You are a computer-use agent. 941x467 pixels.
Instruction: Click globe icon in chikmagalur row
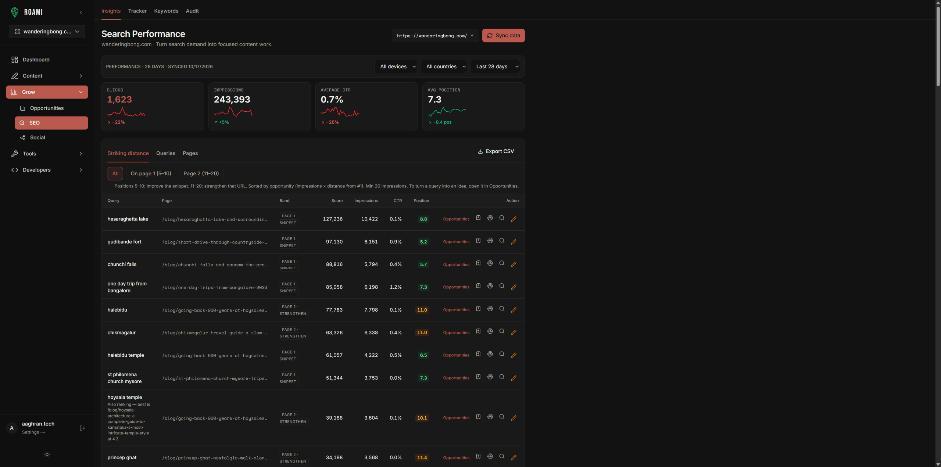tap(490, 331)
